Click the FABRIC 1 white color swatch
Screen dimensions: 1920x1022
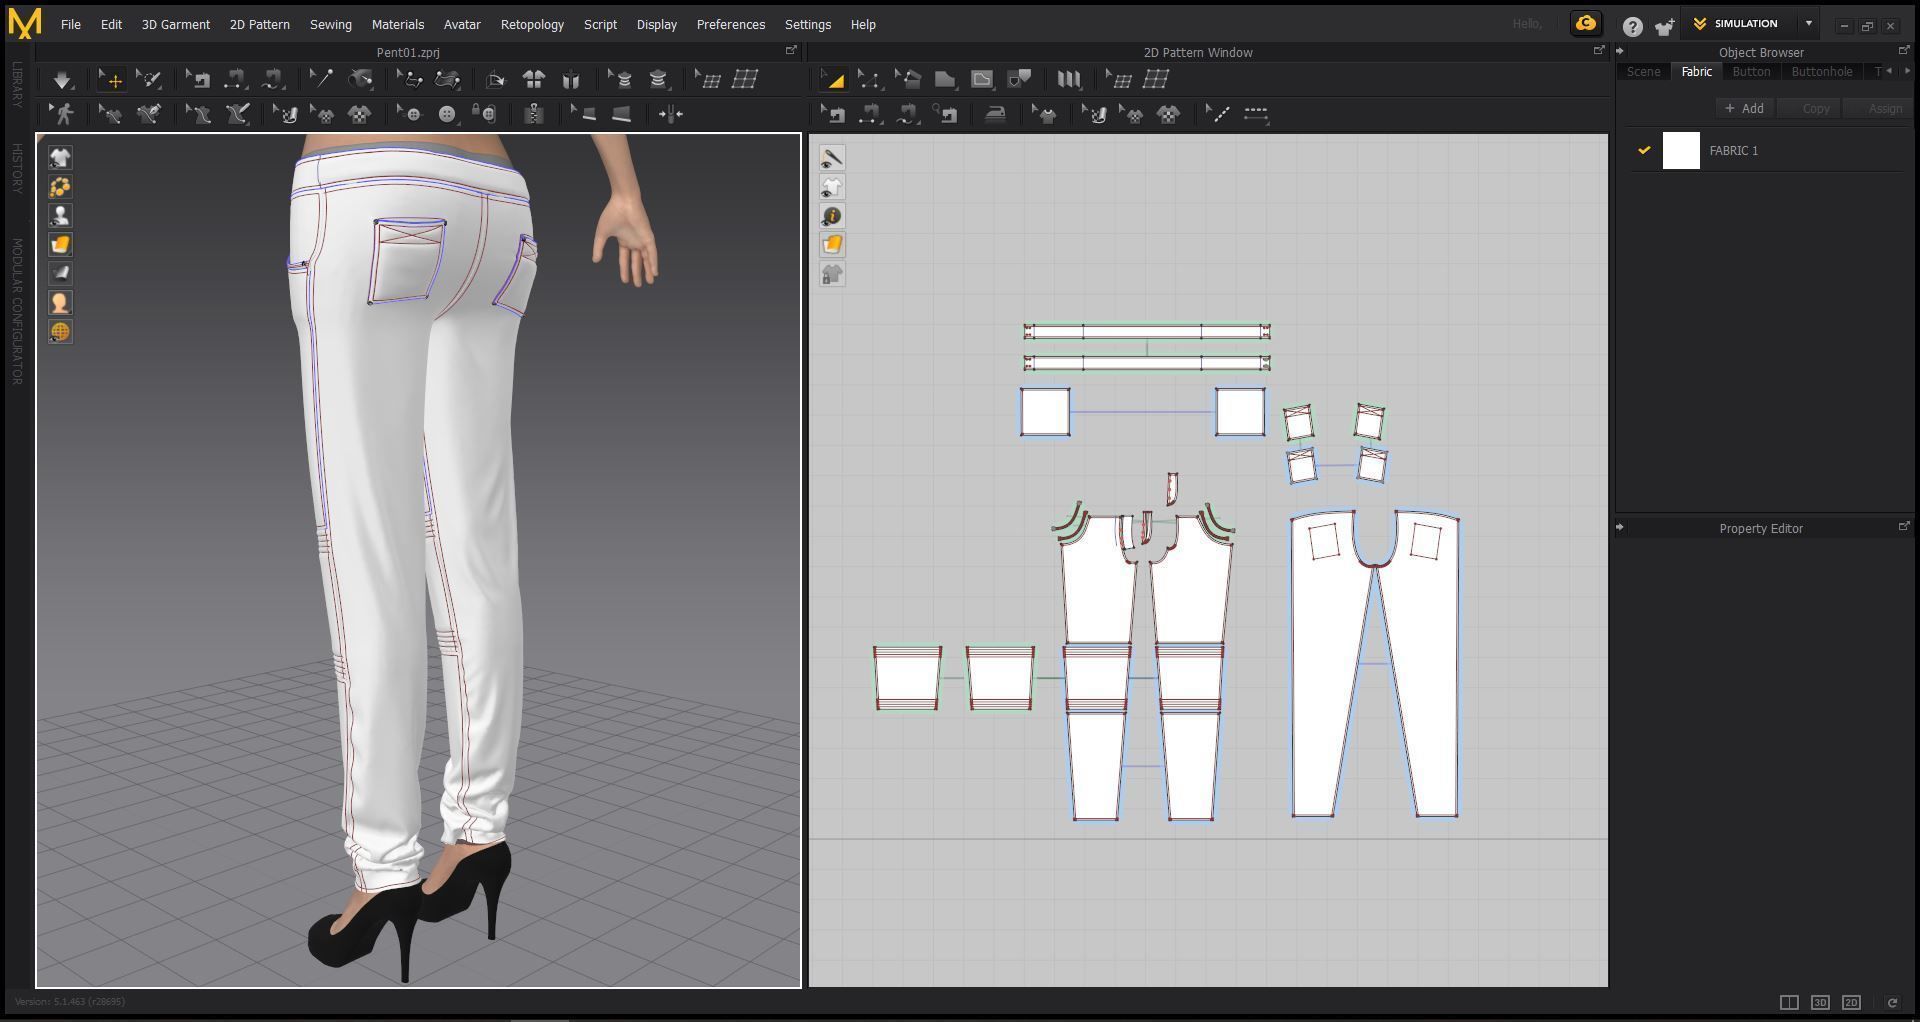pos(1681,151)
